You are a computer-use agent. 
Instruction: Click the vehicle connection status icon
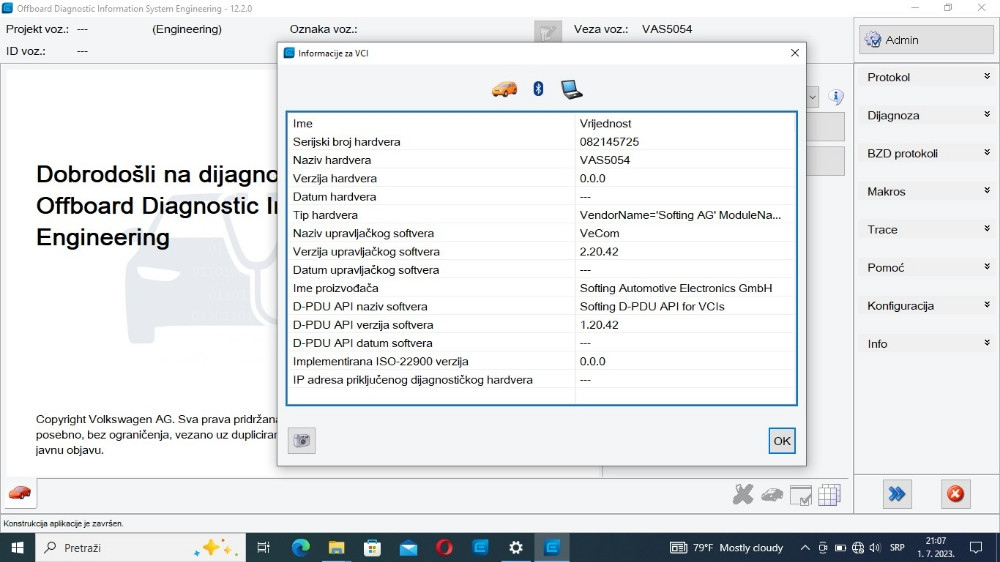coord(547,33)
